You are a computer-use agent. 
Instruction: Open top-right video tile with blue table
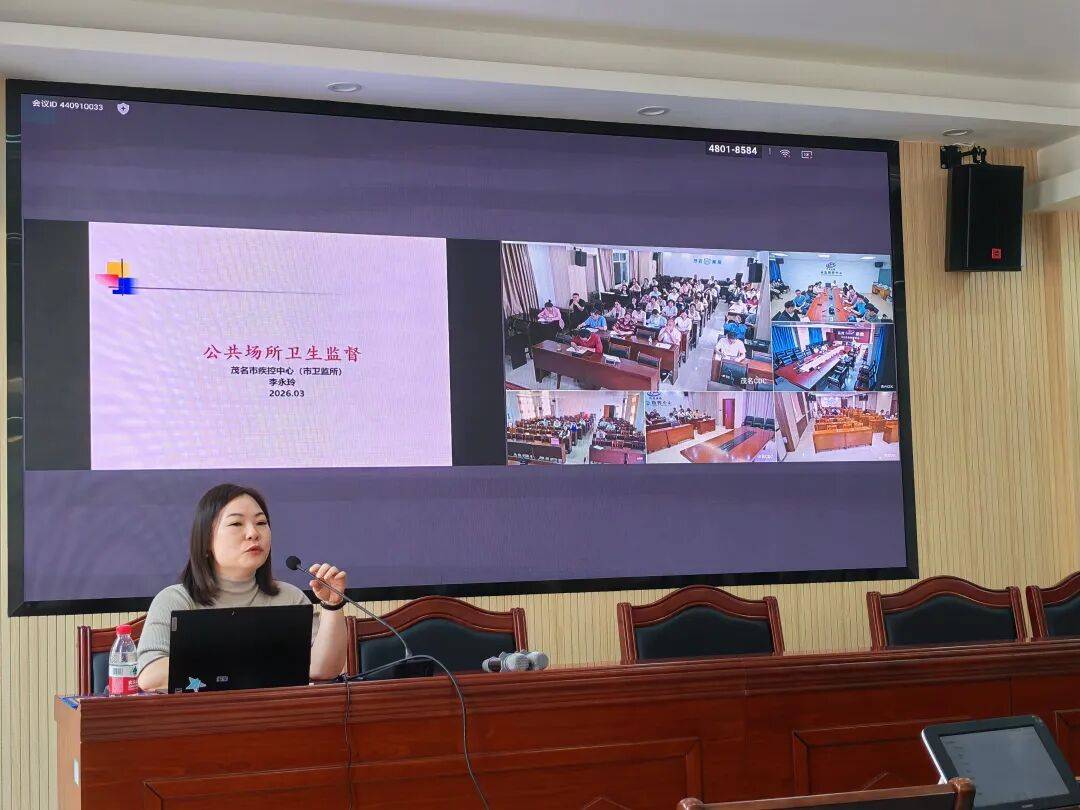point(833,287)
